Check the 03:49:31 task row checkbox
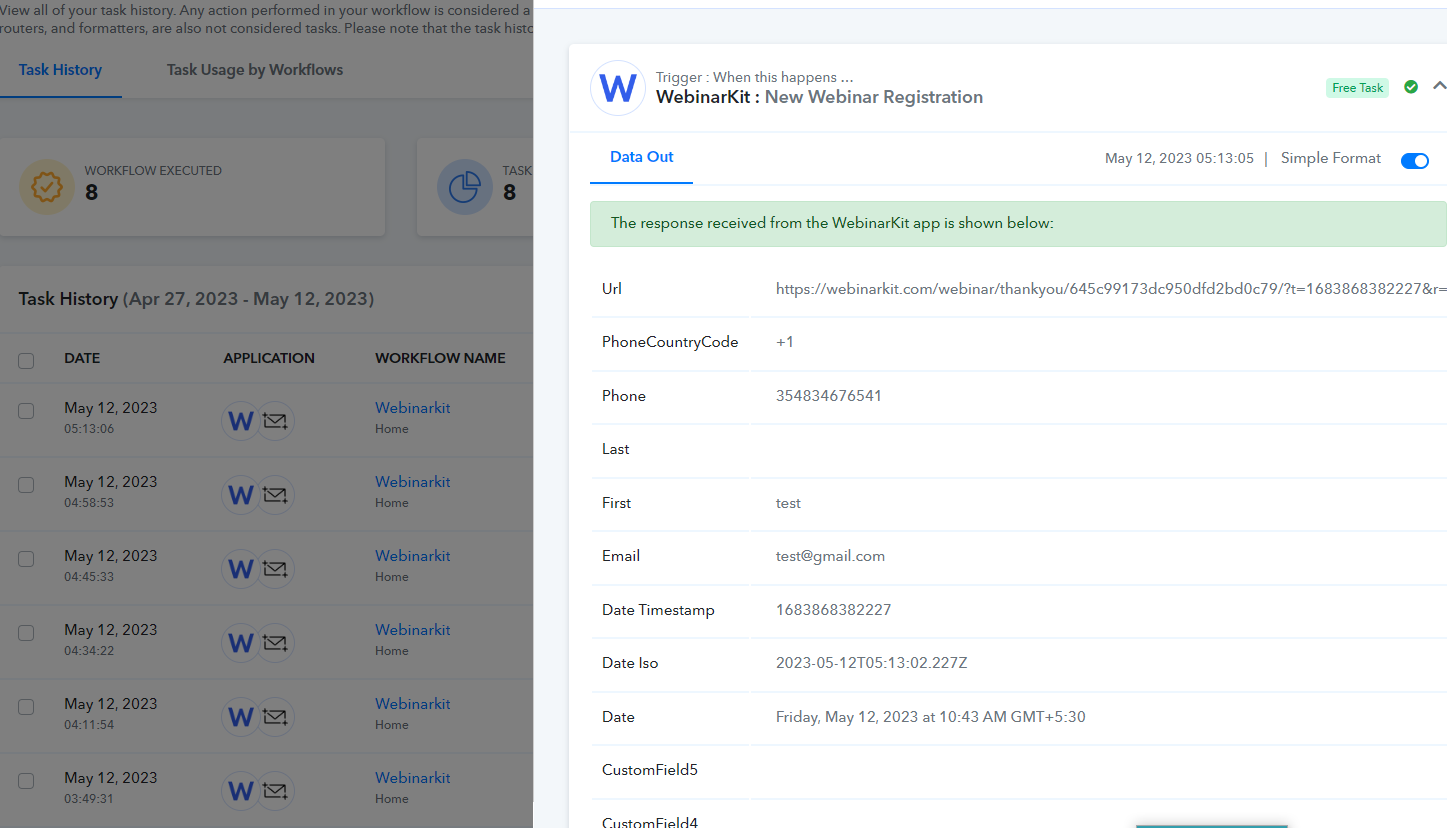Viewport: 1447px width, 828px height. point(26,781)
